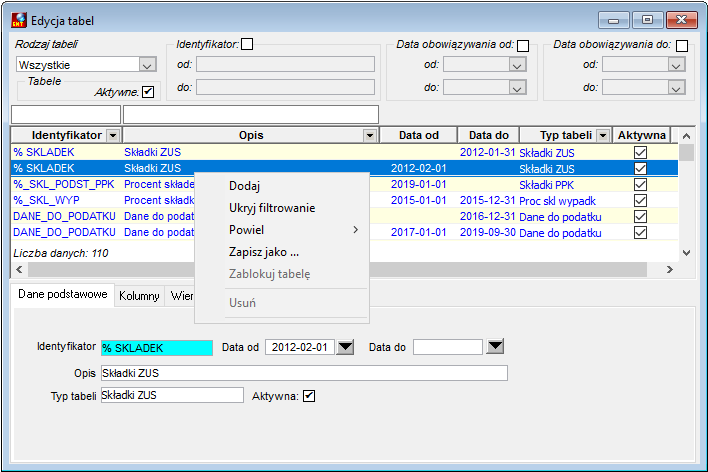708x472 pixels.
Task: Enable Data obowiązywania od checkbox
Action: click(523, 46)
